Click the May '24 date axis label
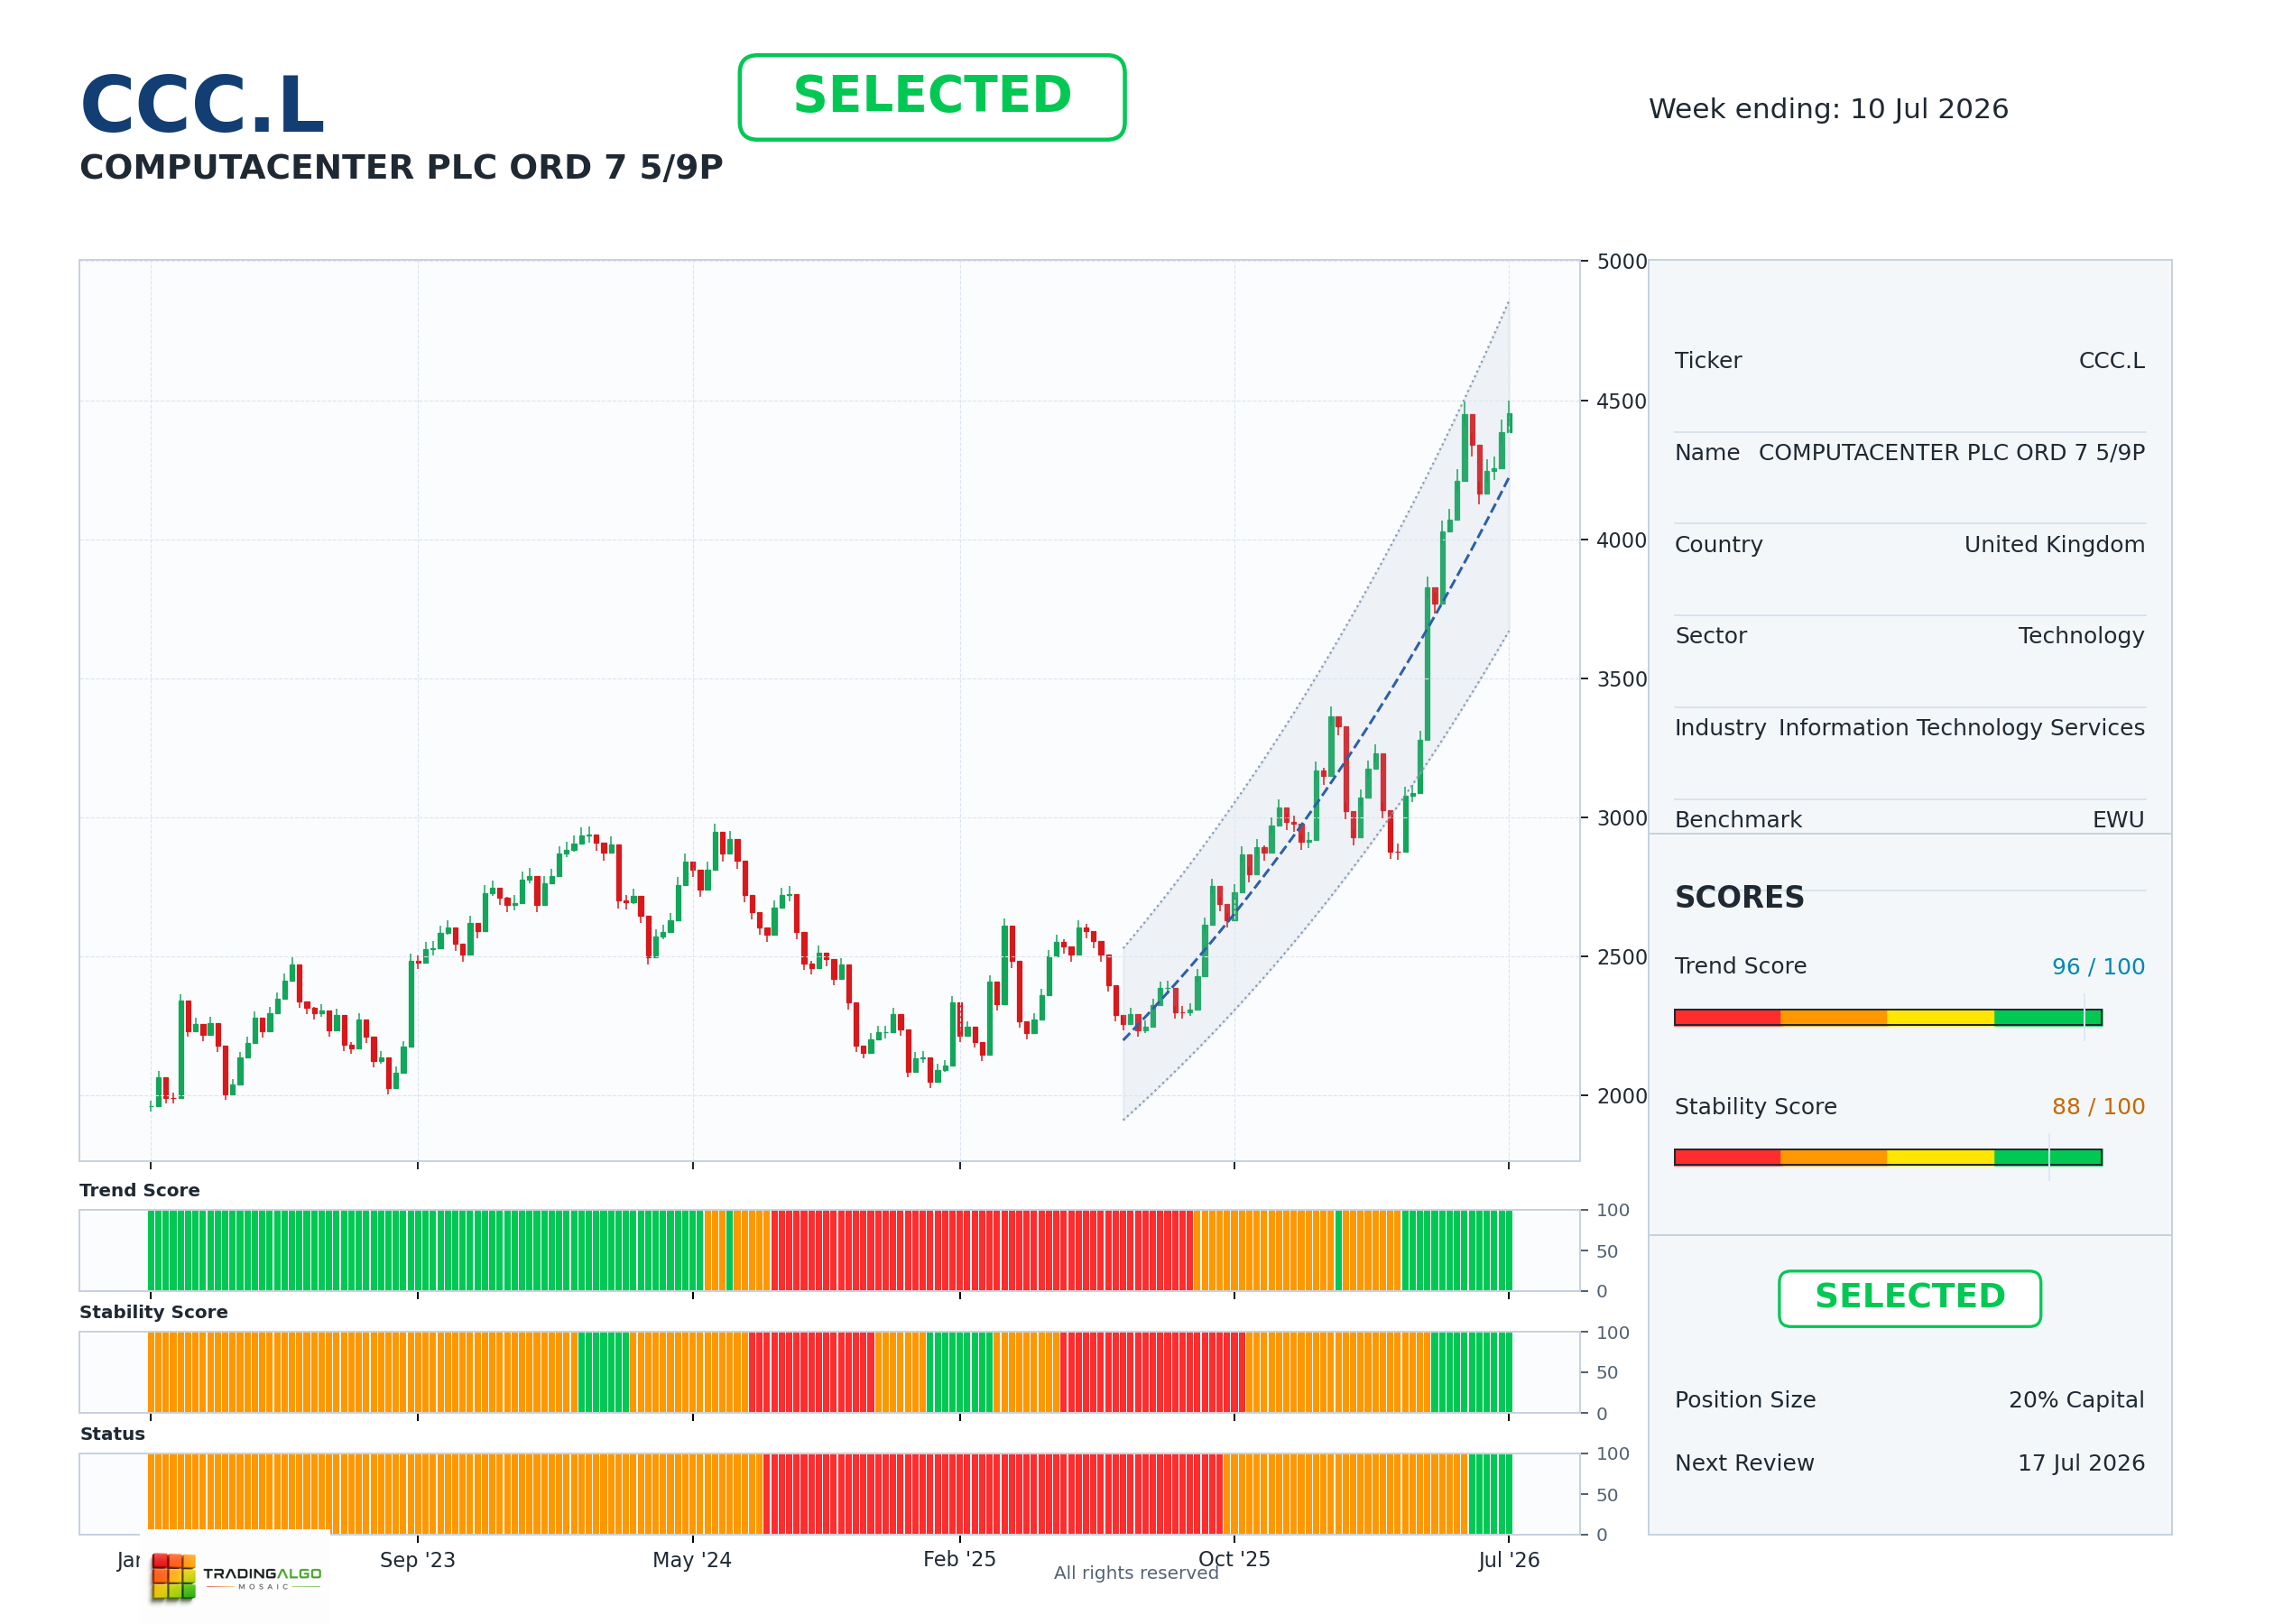Viewport: 2274px width, 1624px height. [x=692, y=1560]
